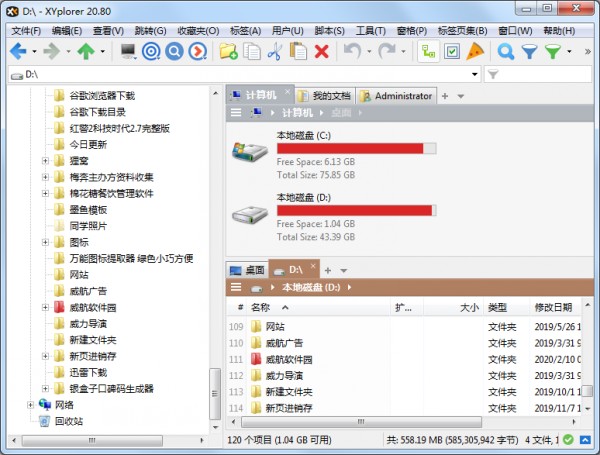Screen dimensions: 600x455
Task: Click the red X Delete icon
Action: point(321,51)
